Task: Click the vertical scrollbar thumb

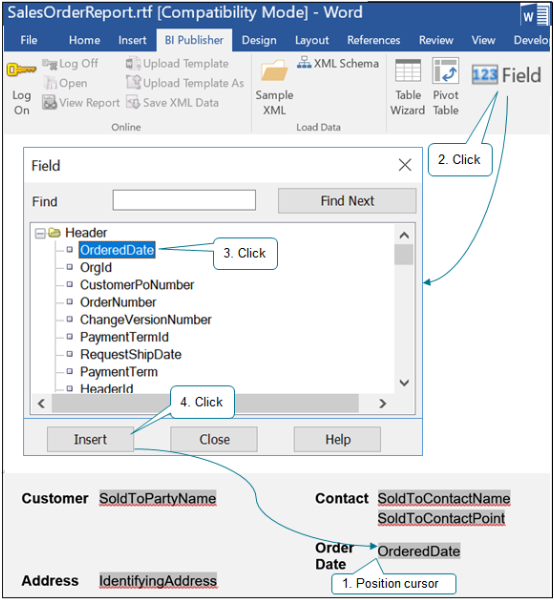Action: point(404,254)
